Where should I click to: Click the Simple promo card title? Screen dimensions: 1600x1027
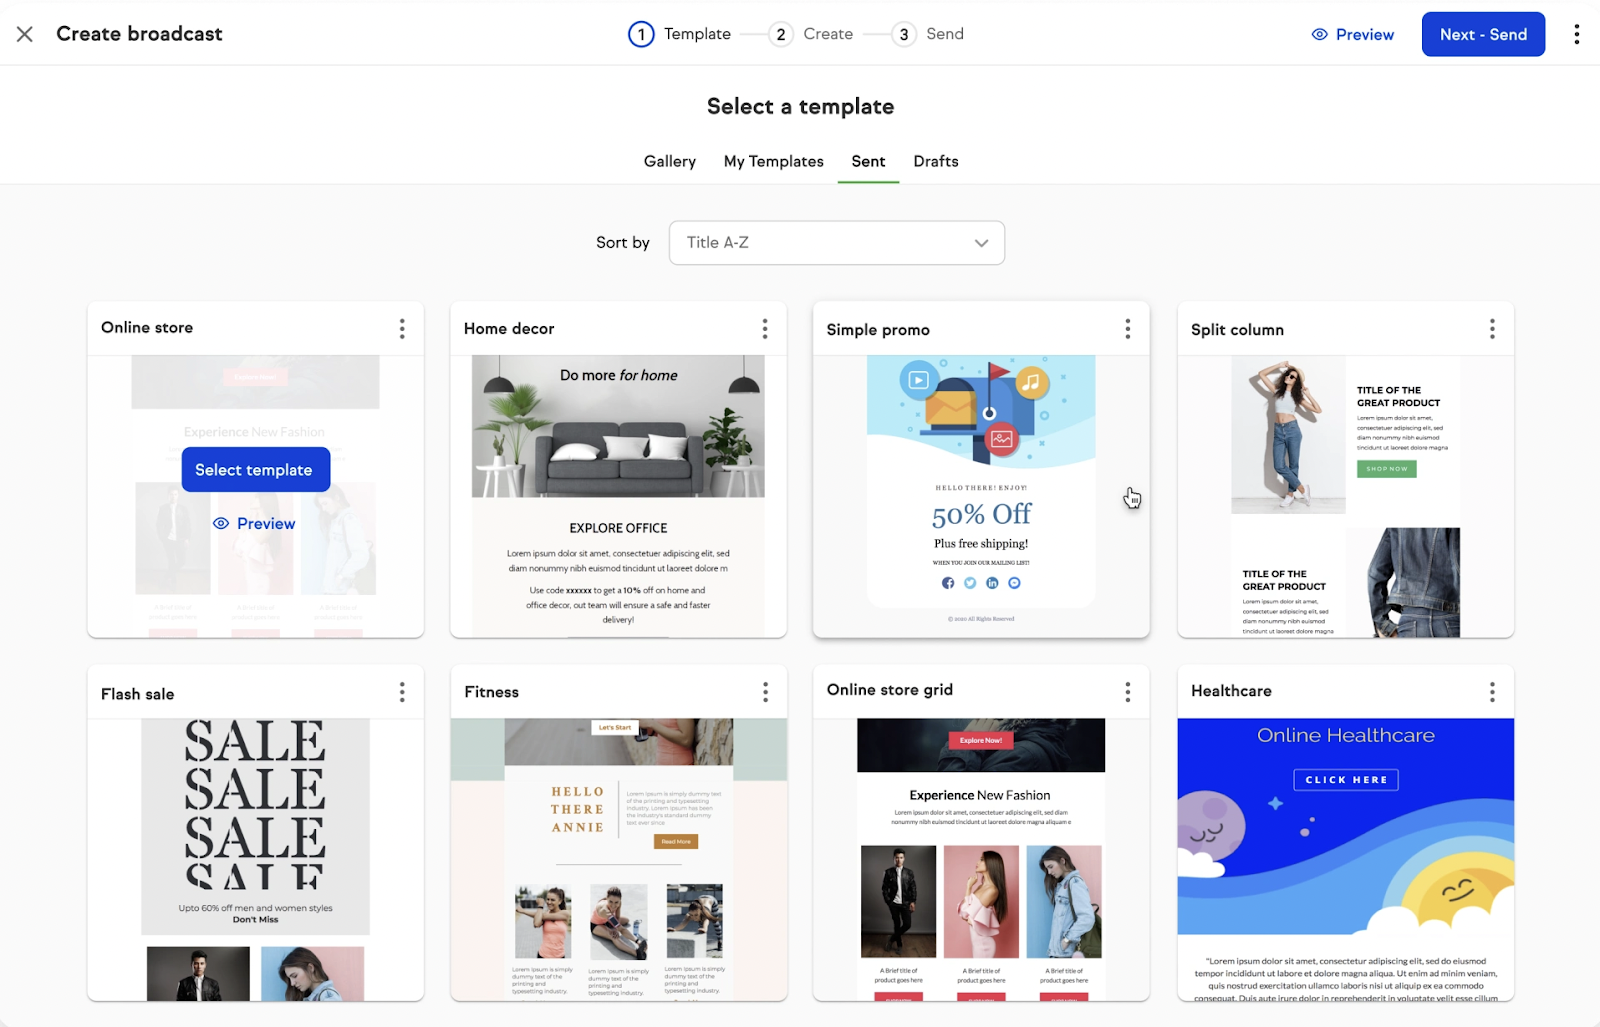(x=878, y=330)
